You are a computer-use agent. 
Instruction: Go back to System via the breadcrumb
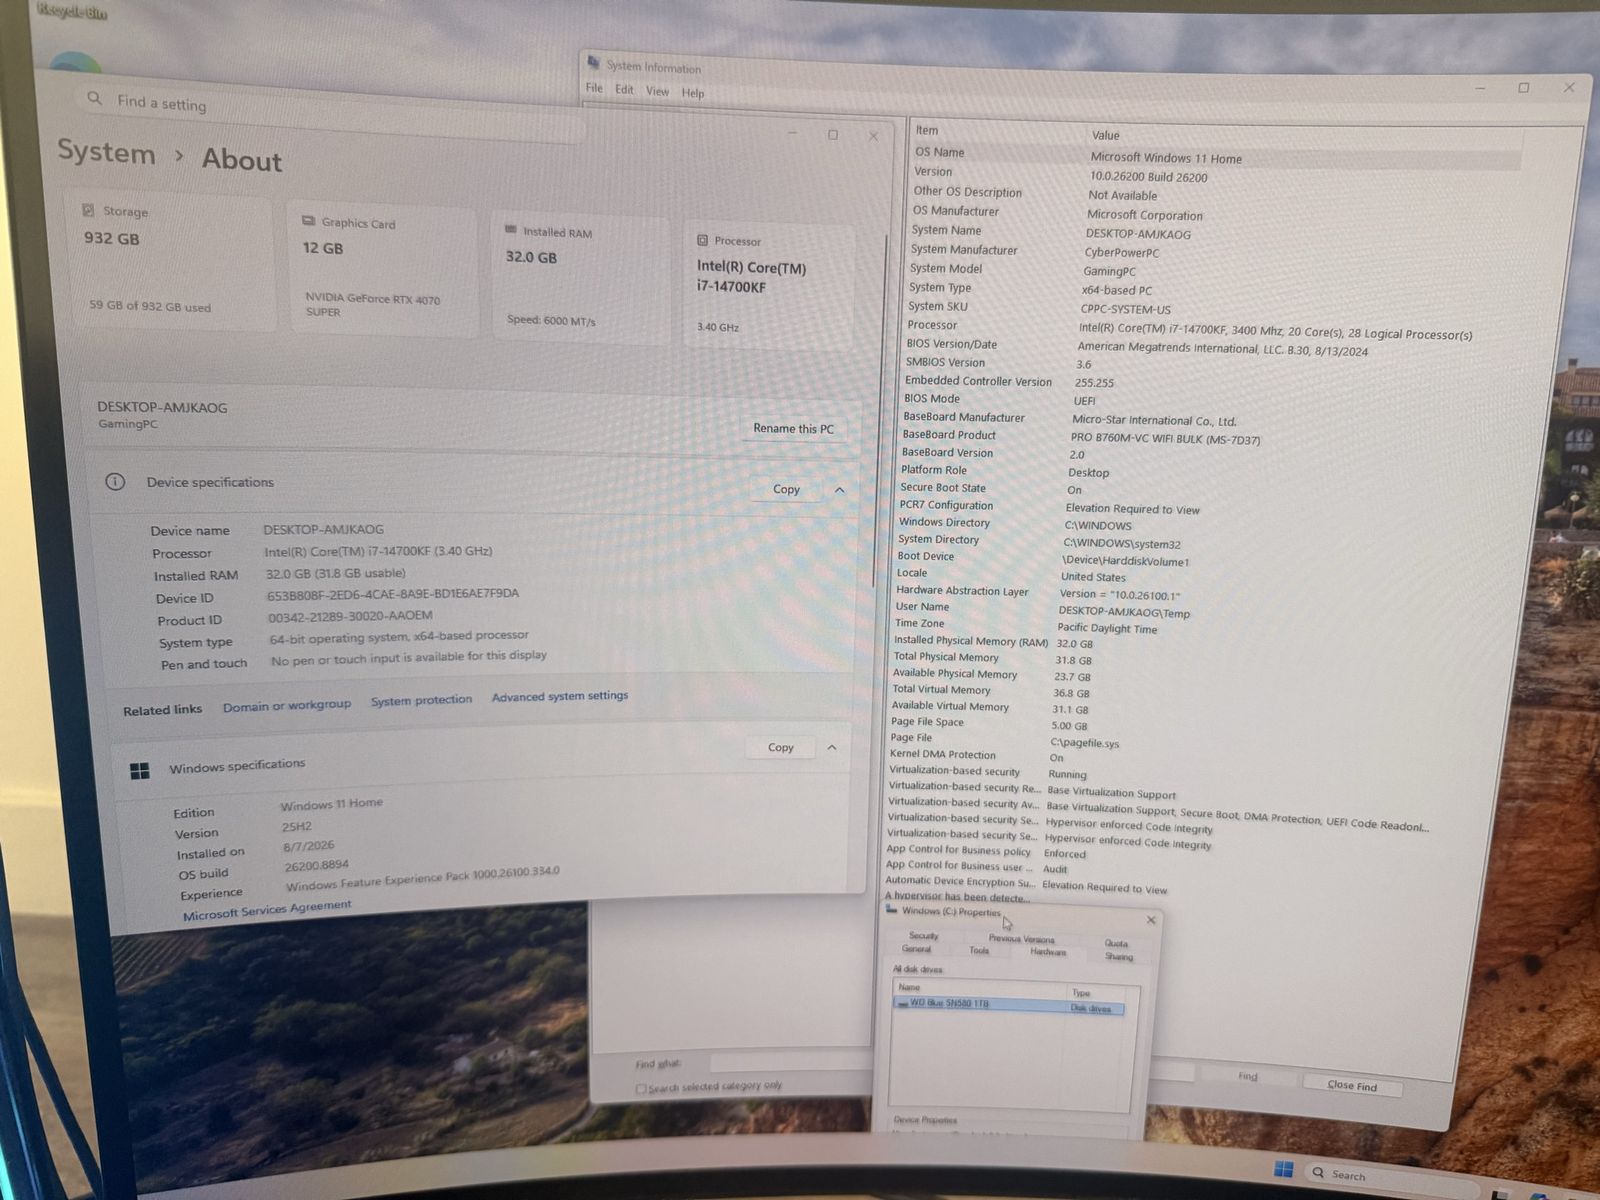tap(106, 152)
